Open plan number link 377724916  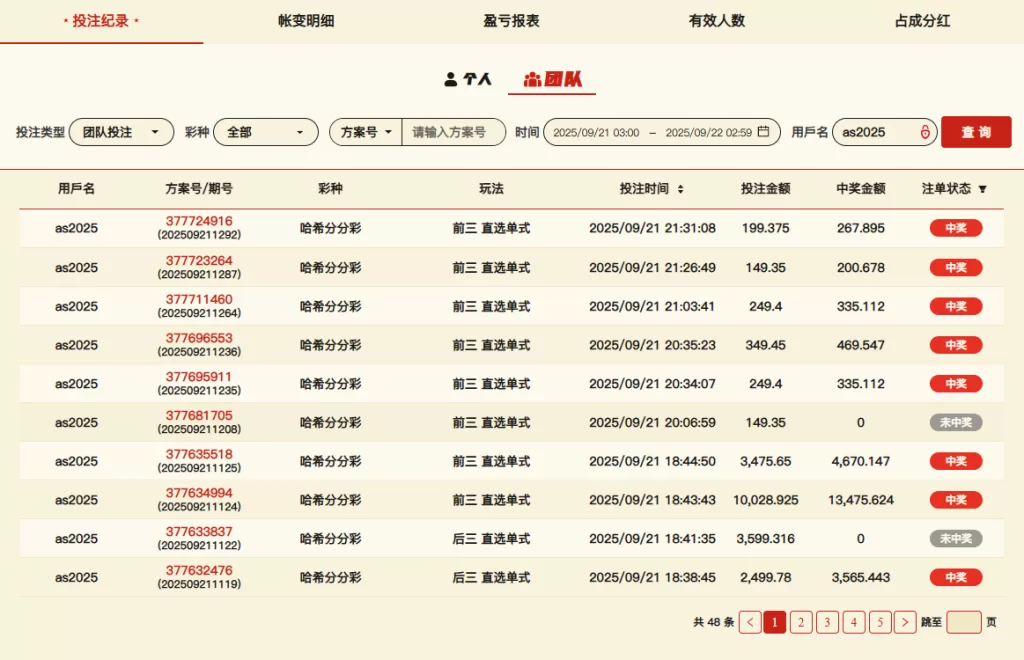click(x=199, y=221)
